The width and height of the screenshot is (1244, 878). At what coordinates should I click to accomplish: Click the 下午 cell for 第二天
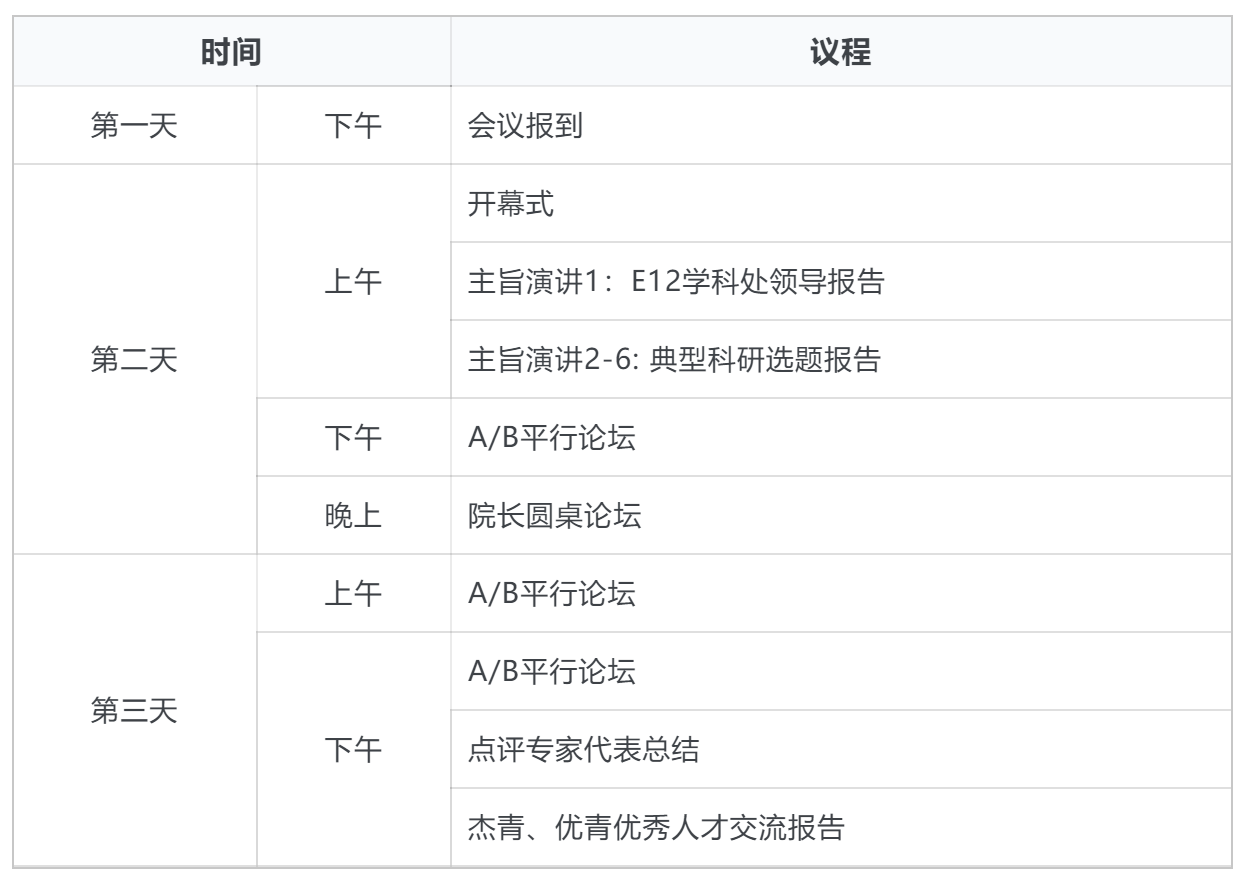354,438
